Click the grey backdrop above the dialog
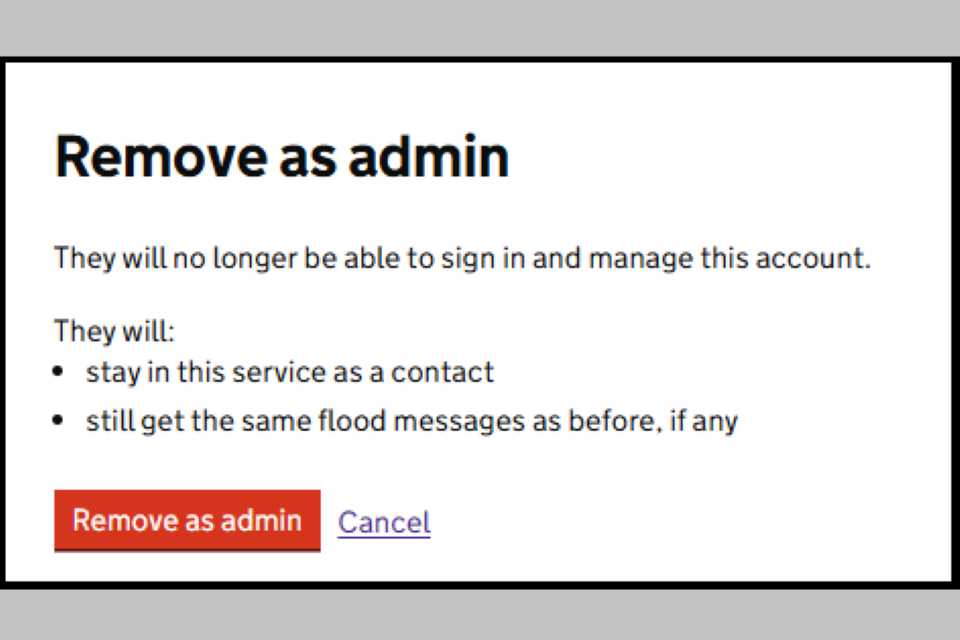This screenshot has width=960, height=640. [480, 27]
